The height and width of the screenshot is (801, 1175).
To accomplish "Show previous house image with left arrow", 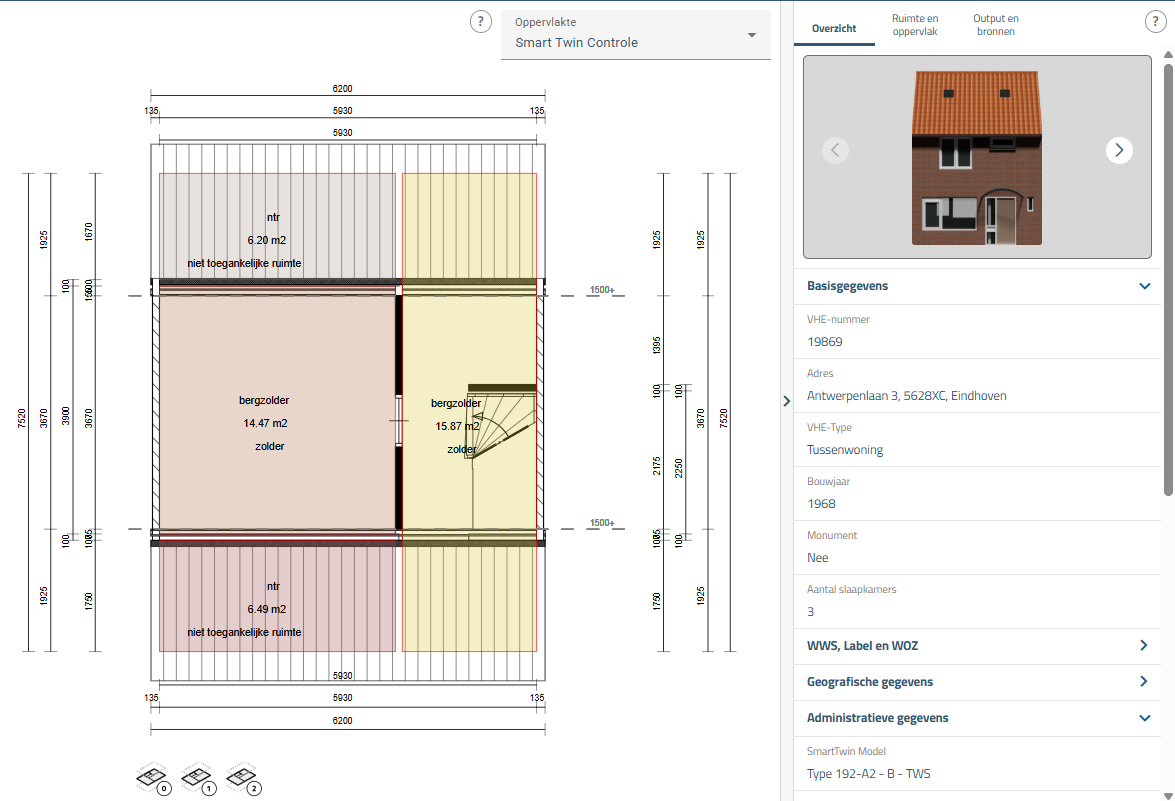I will point(836,150).
